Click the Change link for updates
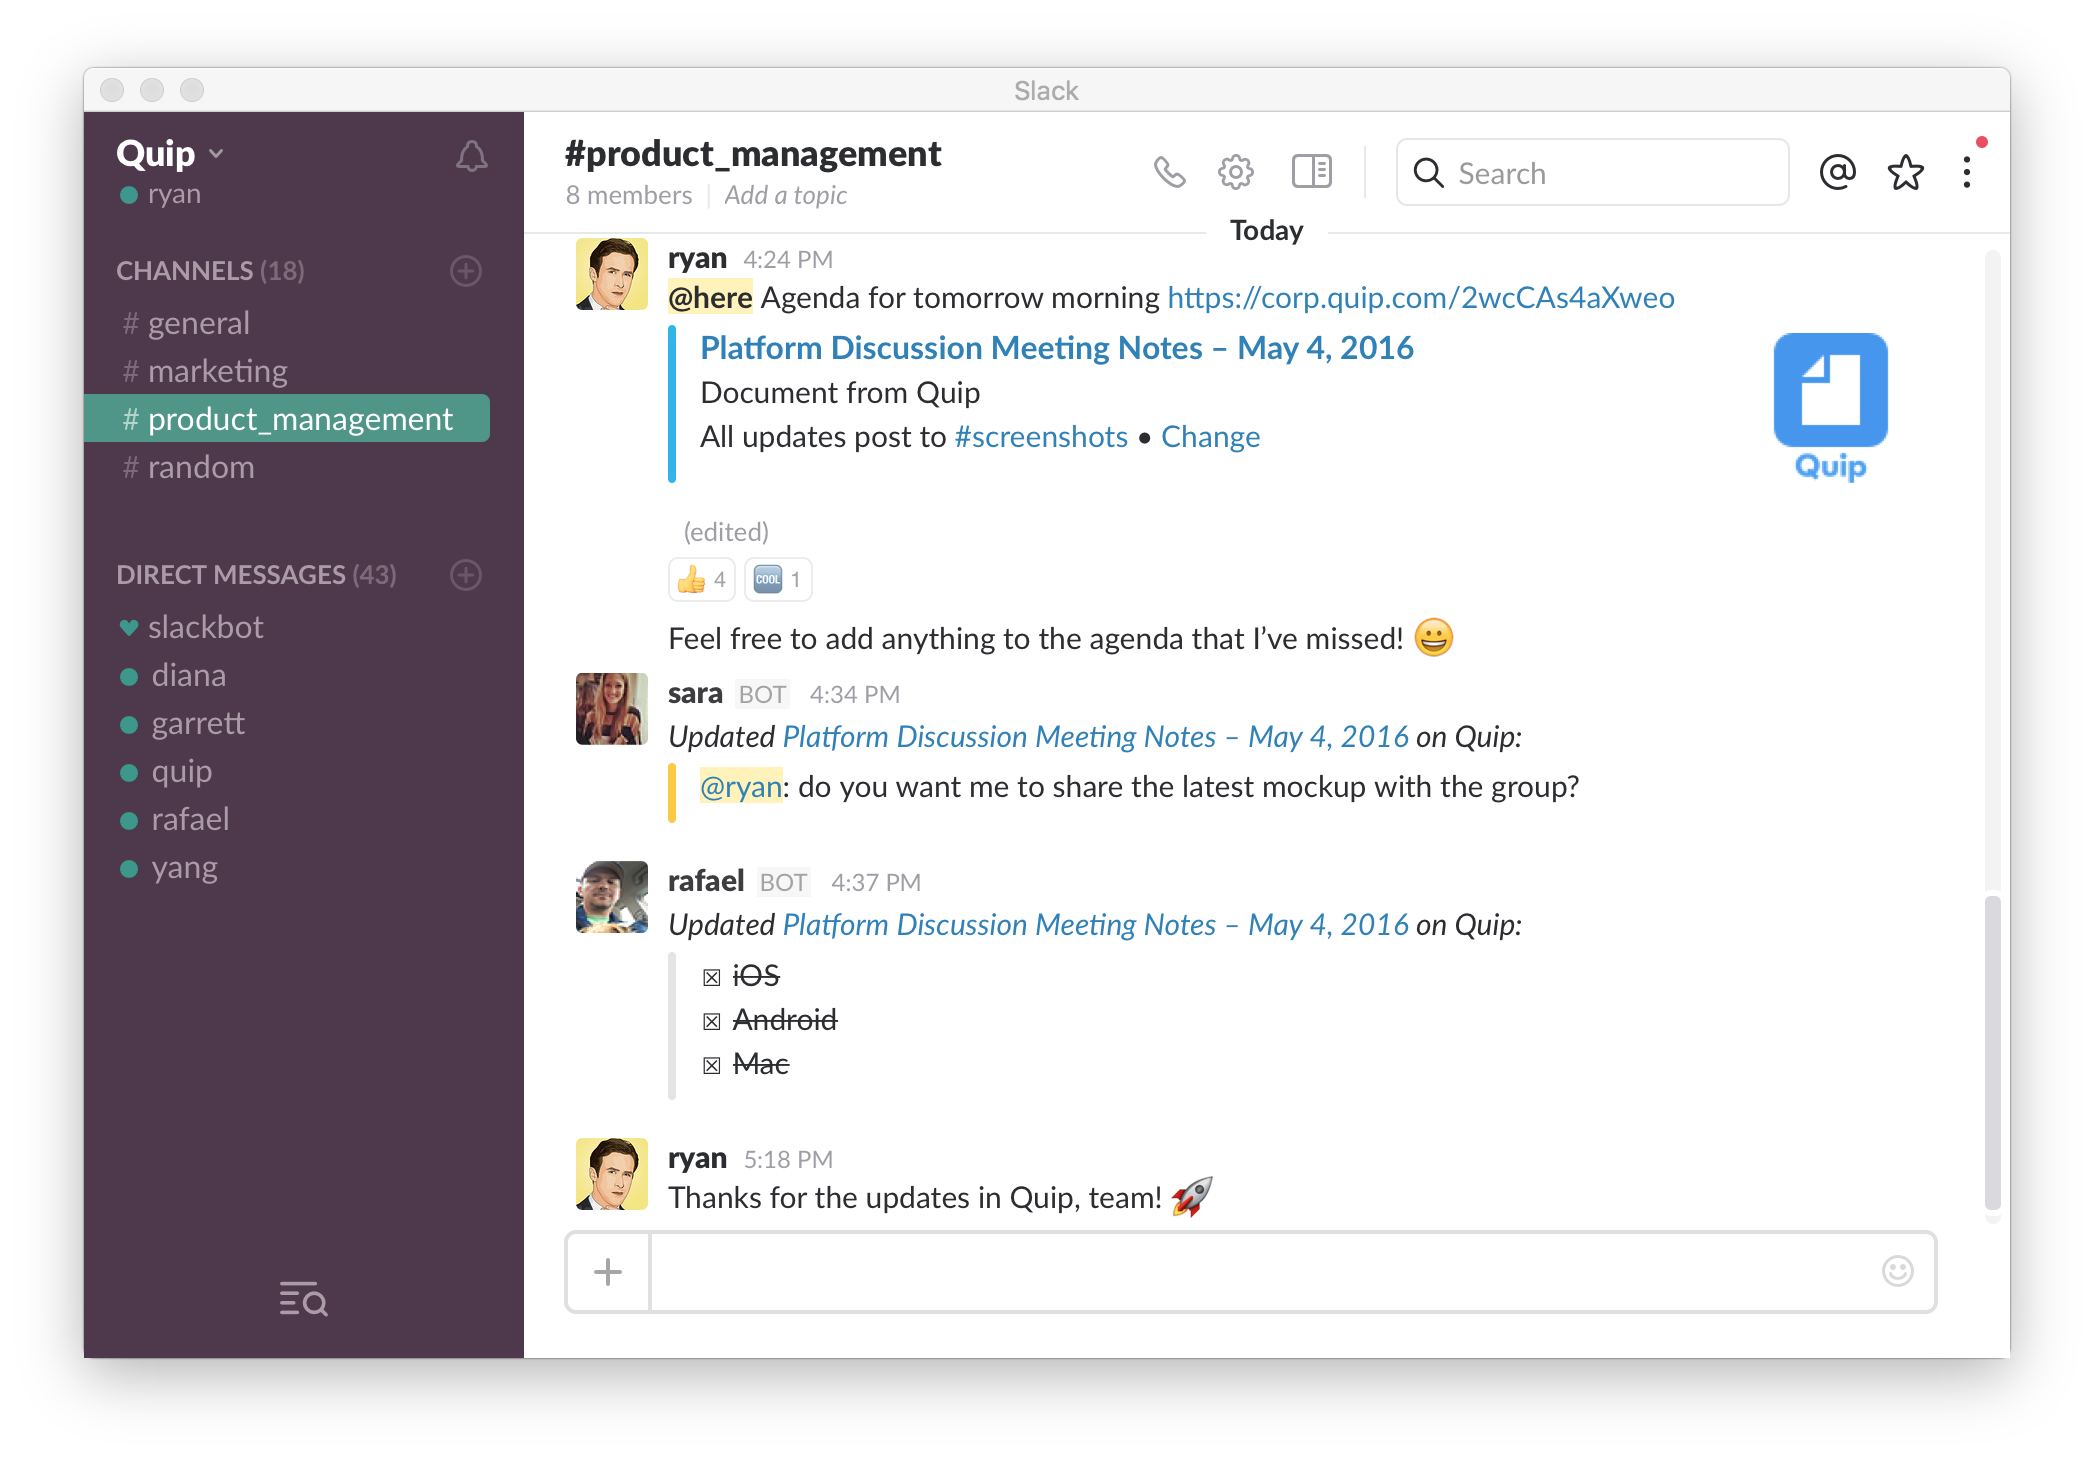2094x1458 pixels. (1210, 437)
